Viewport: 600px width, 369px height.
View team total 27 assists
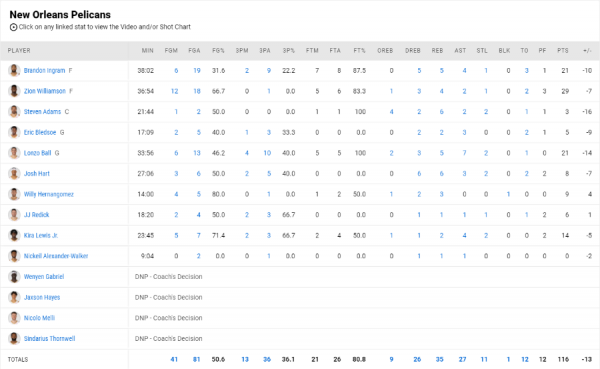coord(462,359)
